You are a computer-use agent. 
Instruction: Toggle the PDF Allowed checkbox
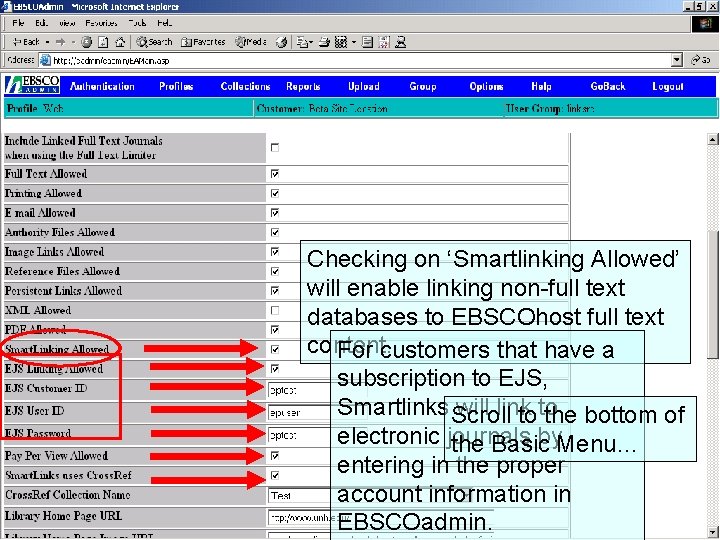point(275,330)
